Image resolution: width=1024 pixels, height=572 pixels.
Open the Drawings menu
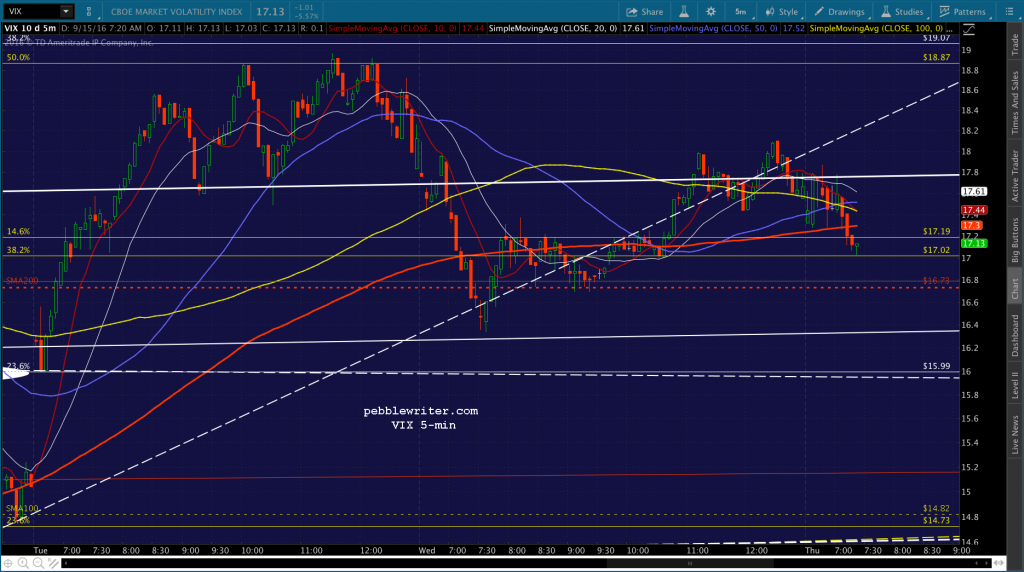tap(839, 12)
